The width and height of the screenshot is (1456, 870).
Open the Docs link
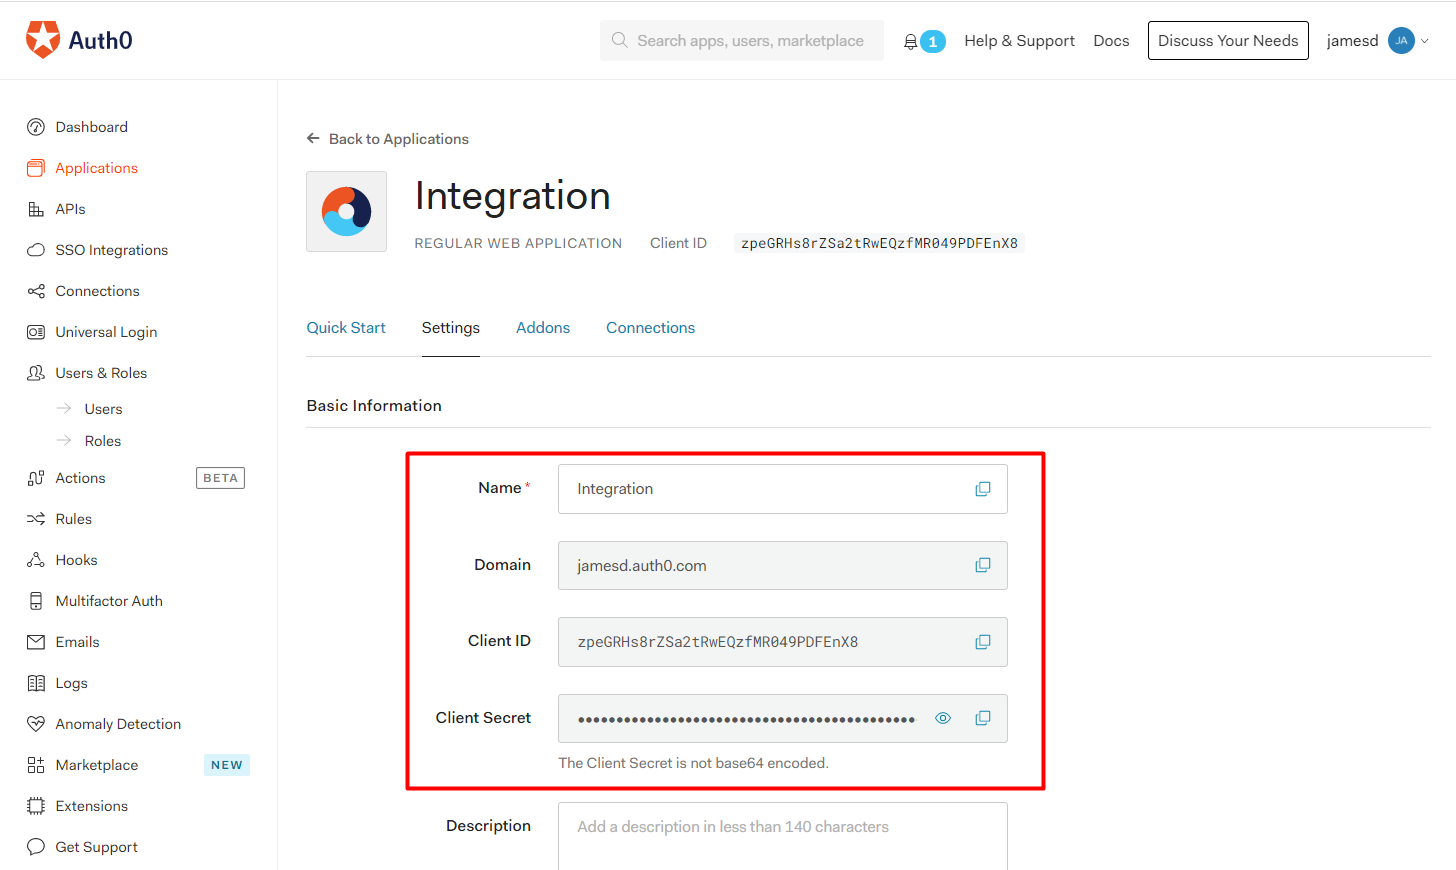point(1111,41)
